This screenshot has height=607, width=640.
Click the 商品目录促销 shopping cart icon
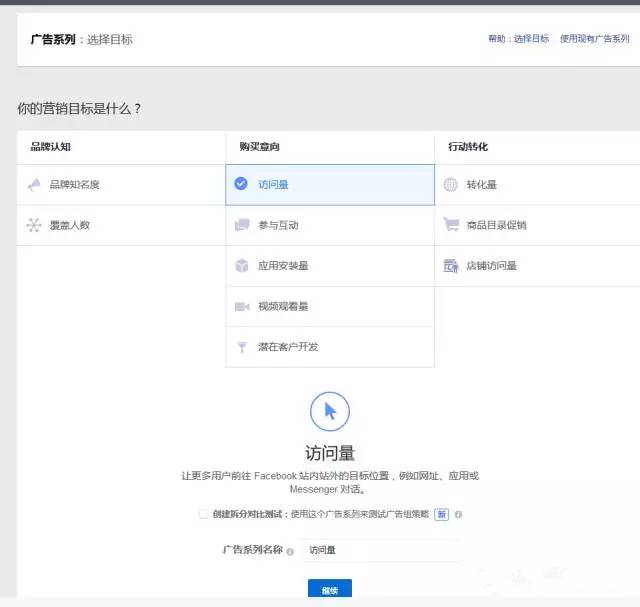point(451,225)
